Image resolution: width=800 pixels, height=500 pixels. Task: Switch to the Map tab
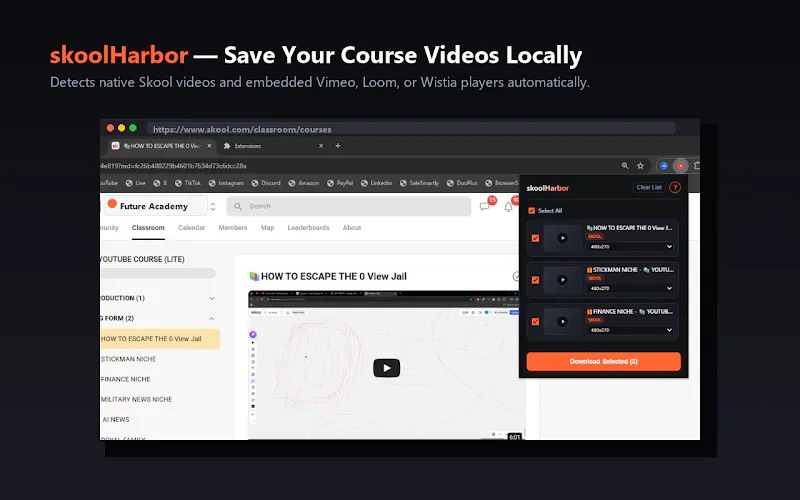267,228
